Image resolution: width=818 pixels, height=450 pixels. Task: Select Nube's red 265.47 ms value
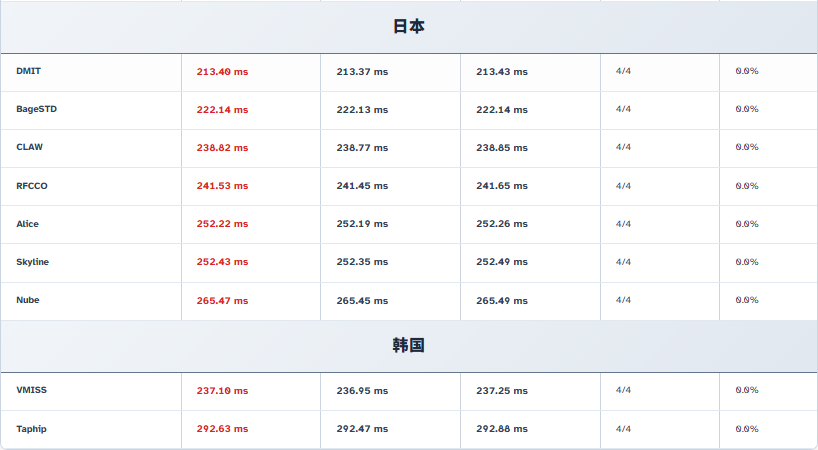click(x=222, y=300)
